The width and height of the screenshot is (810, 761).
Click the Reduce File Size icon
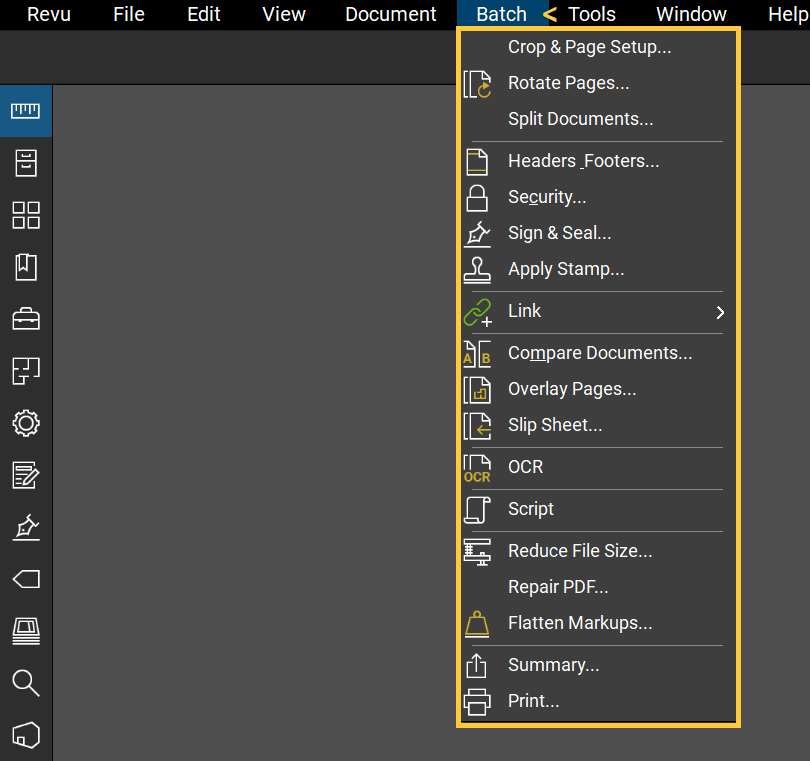(x=477, y=552)
